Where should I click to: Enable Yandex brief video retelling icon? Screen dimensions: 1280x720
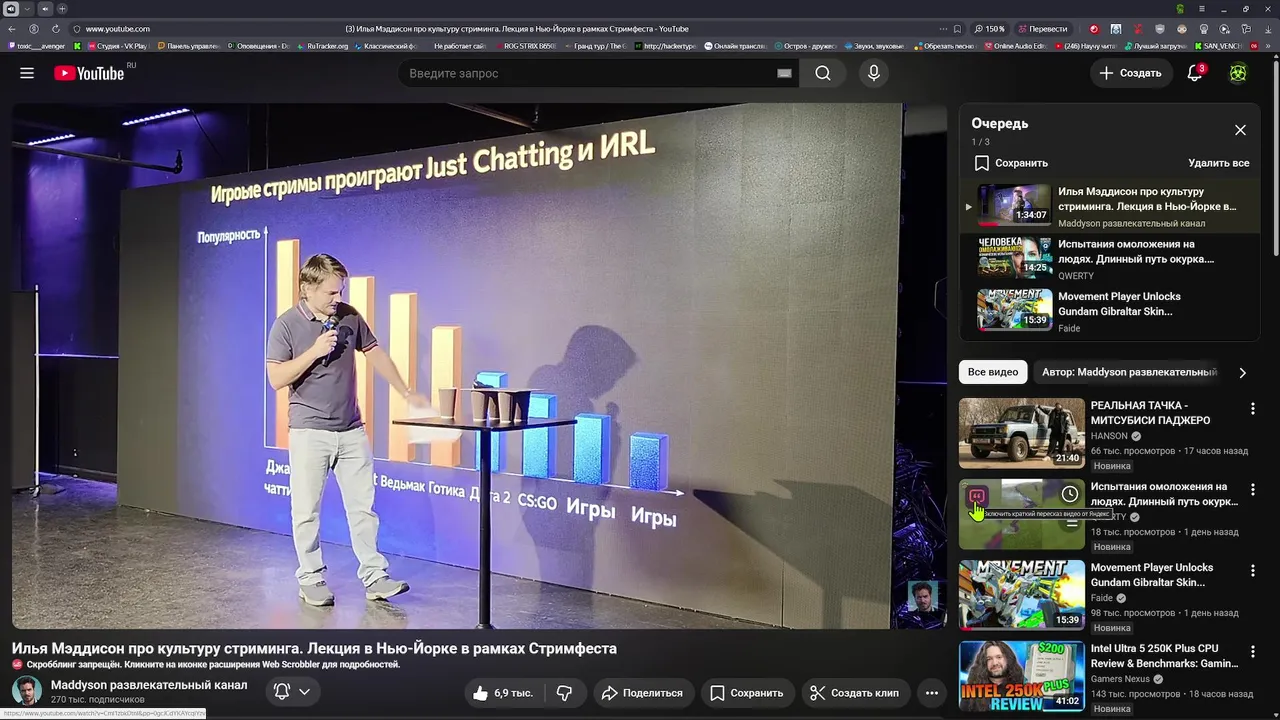tap(977, 495)
